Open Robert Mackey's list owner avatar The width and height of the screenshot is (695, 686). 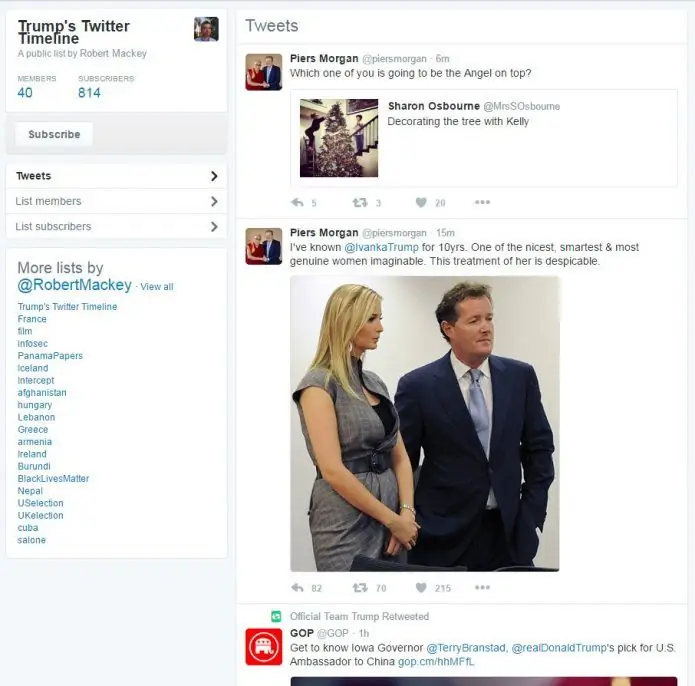tap(206, 29)
